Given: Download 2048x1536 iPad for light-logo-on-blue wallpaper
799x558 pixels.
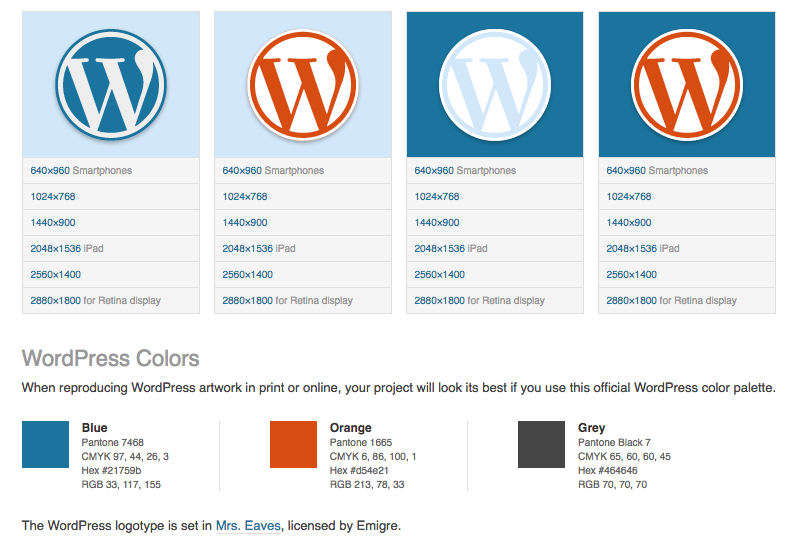Looking at the screenshot, I should [440, 249].
